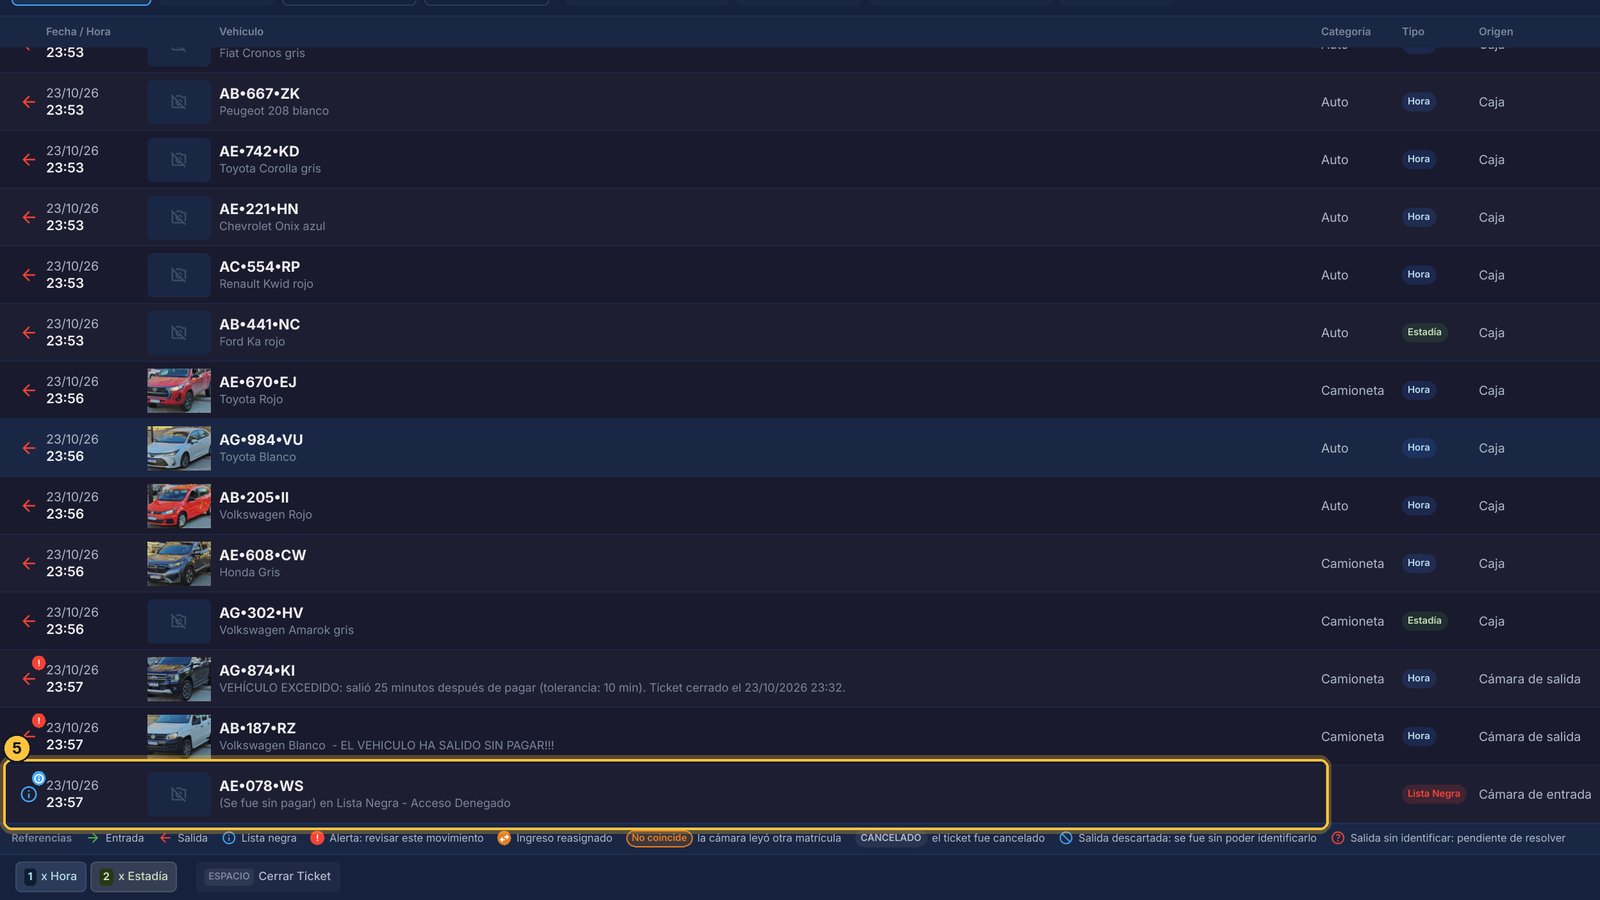Select plate text AG•984•VU
Screen dimensions: 1600x900
click(x=261, y=440)
